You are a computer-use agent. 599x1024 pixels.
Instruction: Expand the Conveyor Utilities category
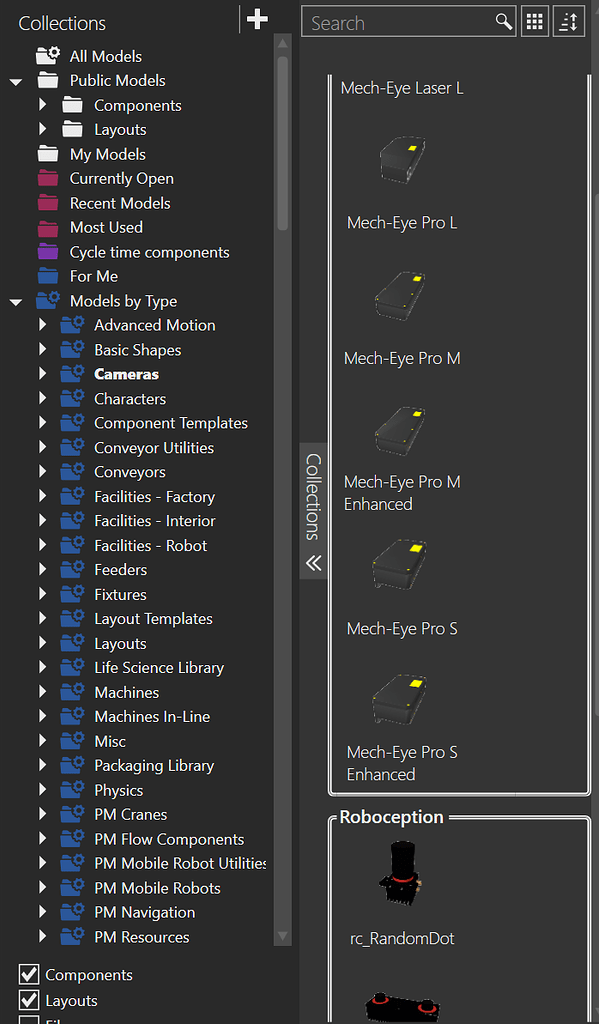point(42,447)
